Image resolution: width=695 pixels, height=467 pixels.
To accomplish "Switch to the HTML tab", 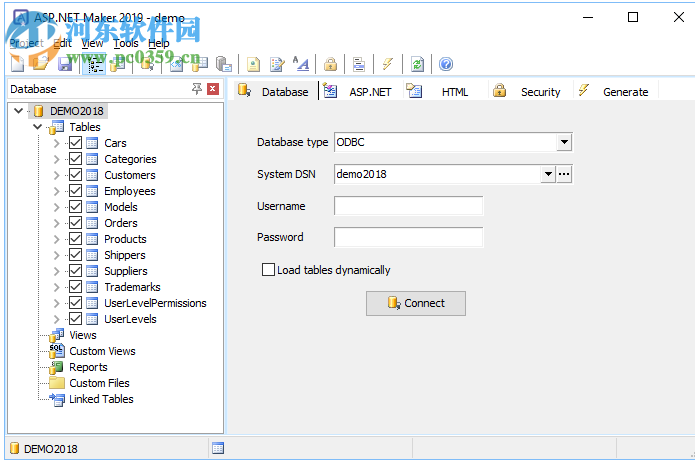I will (x=445, y=91).
